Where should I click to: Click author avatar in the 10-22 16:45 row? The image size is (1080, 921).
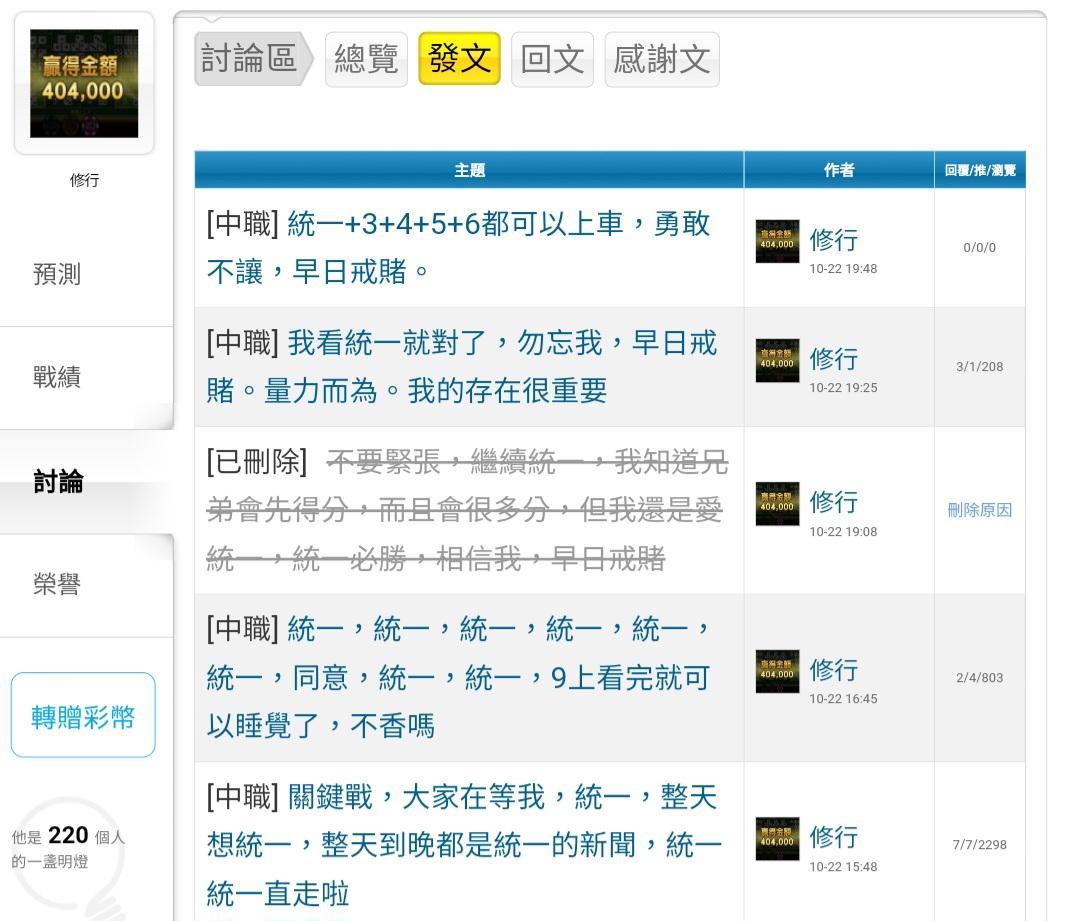tap(778, 671)
